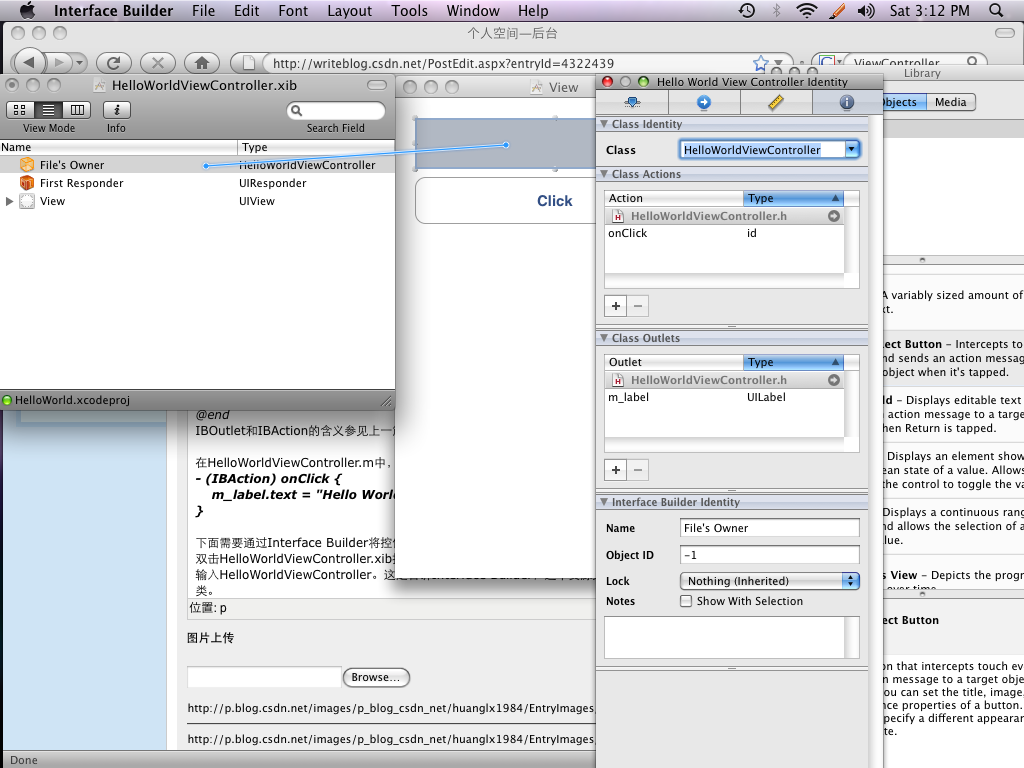Add a new class outlet
This screenshot has width=1024, height=768.
[x=616, y=470]
